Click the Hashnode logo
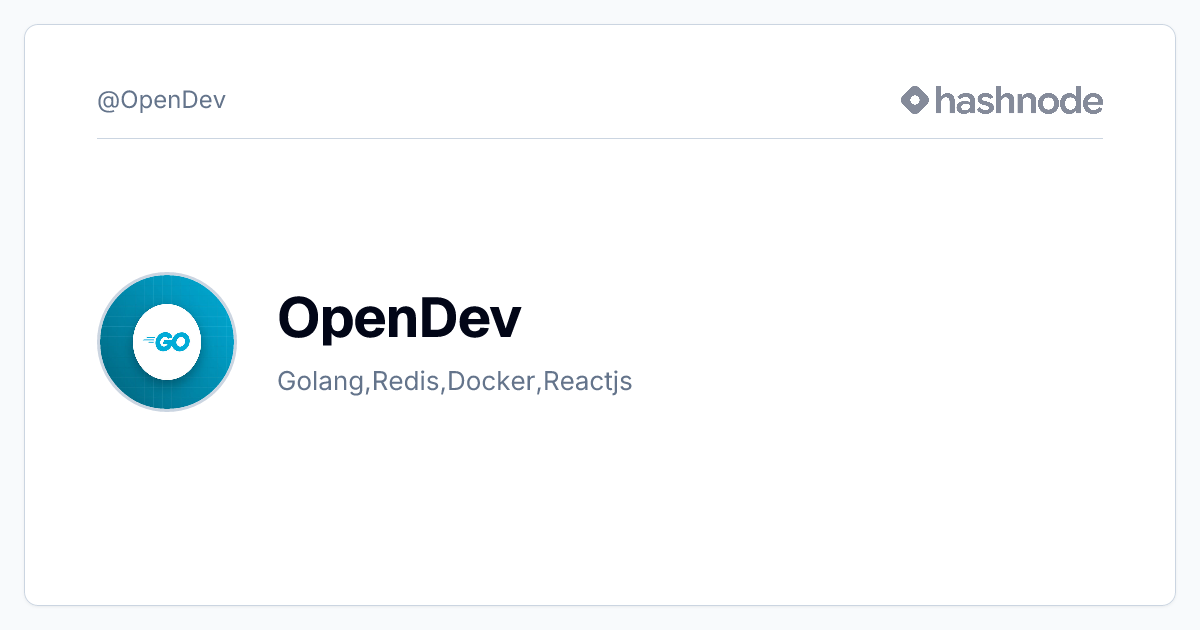This screenshot has height=630, width=1200. (1001, 100)
